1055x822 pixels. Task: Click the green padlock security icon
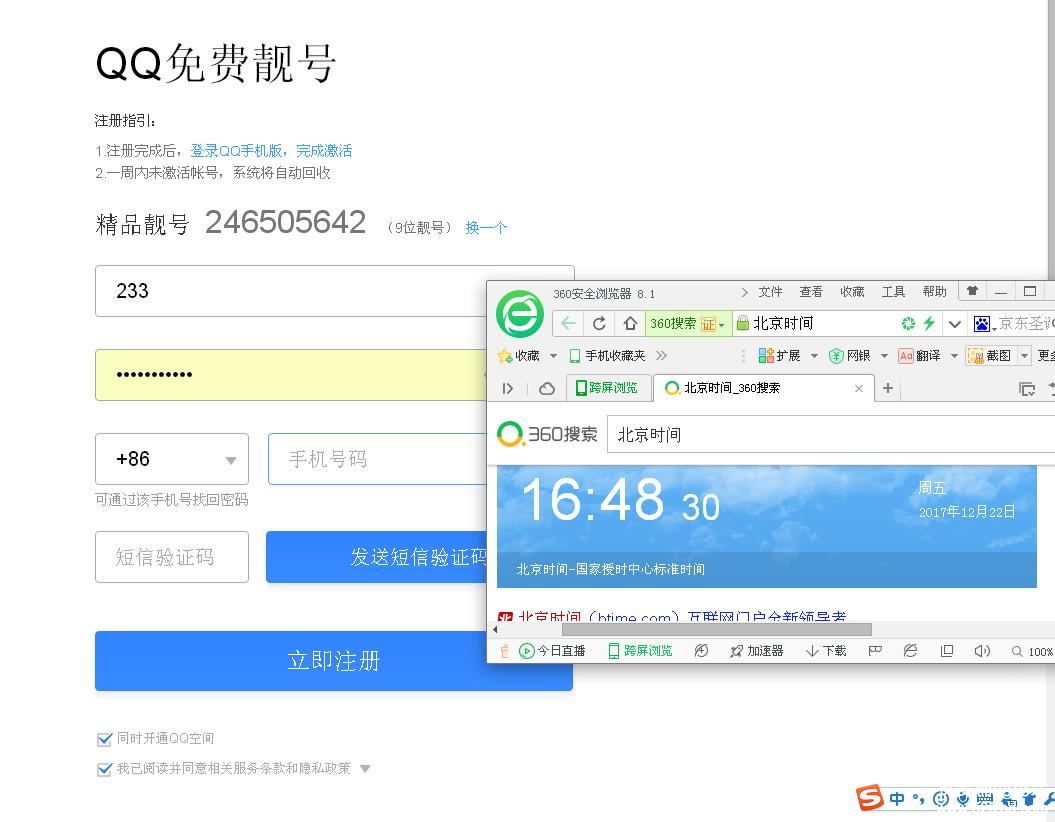coord(742,324)
